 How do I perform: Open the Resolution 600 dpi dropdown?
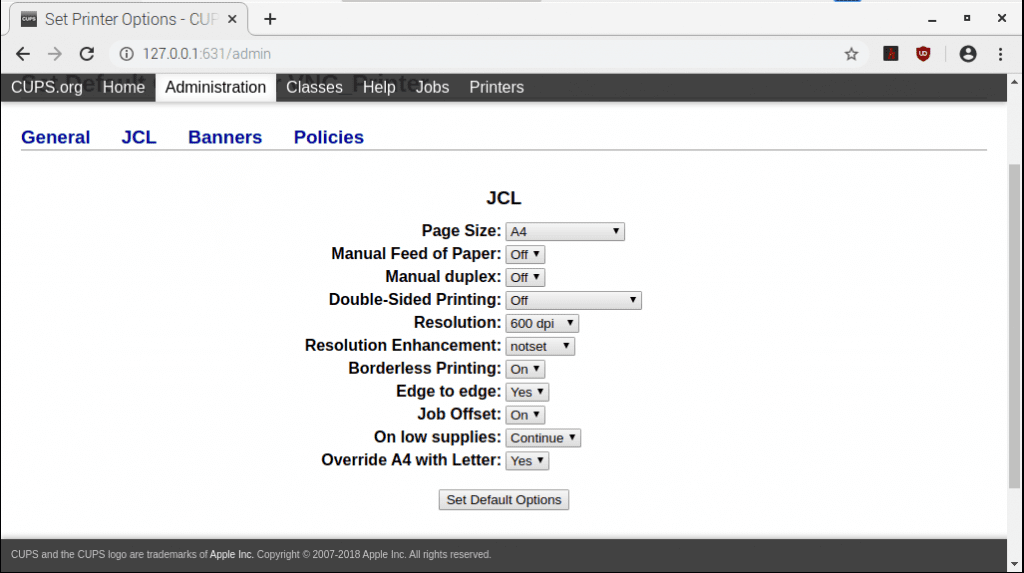click(x=542, y=324)
